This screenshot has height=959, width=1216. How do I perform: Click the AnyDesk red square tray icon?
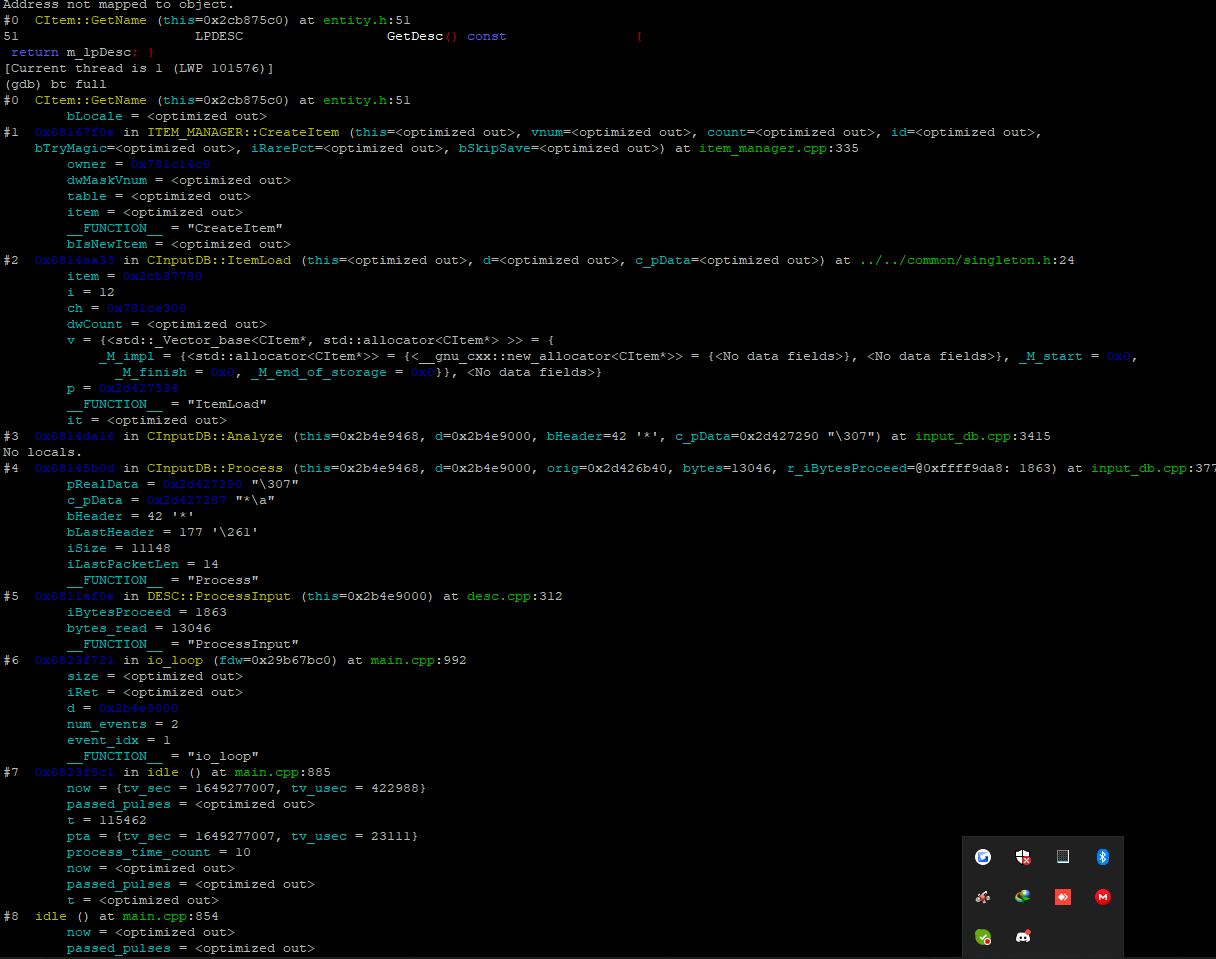pos(1063,897)
